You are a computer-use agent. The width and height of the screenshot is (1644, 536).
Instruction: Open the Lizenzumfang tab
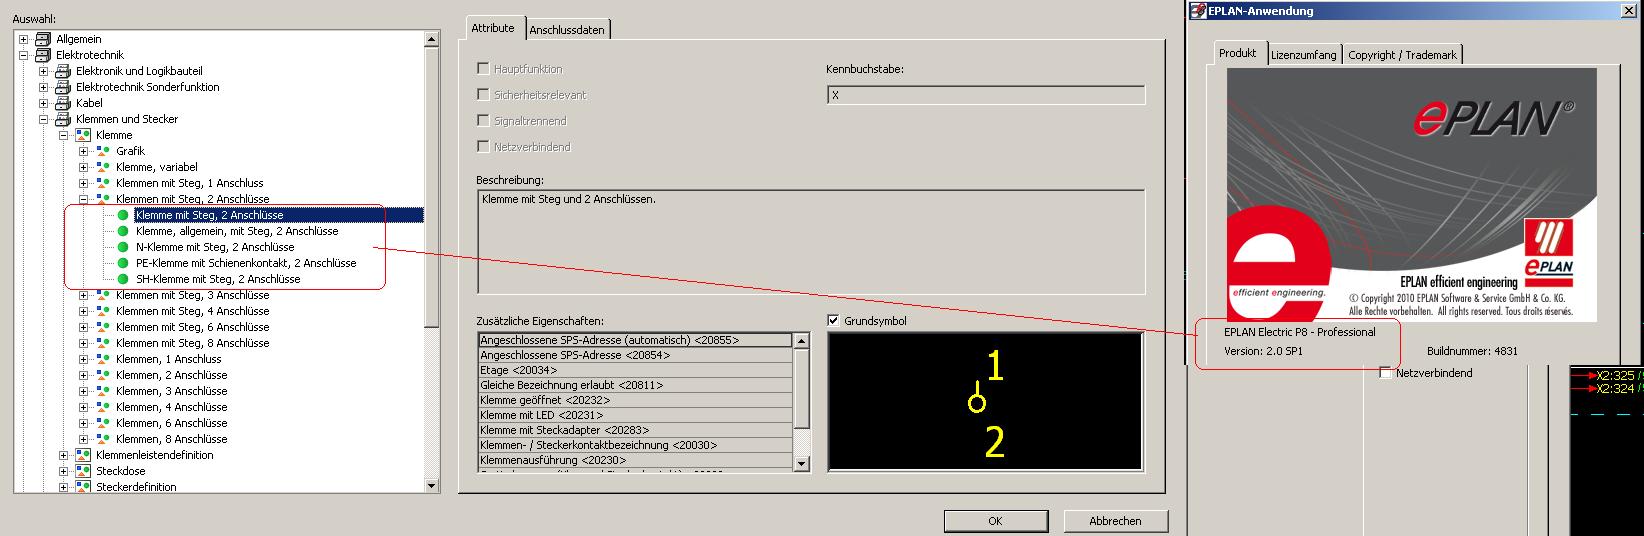tap(1303, 55)
